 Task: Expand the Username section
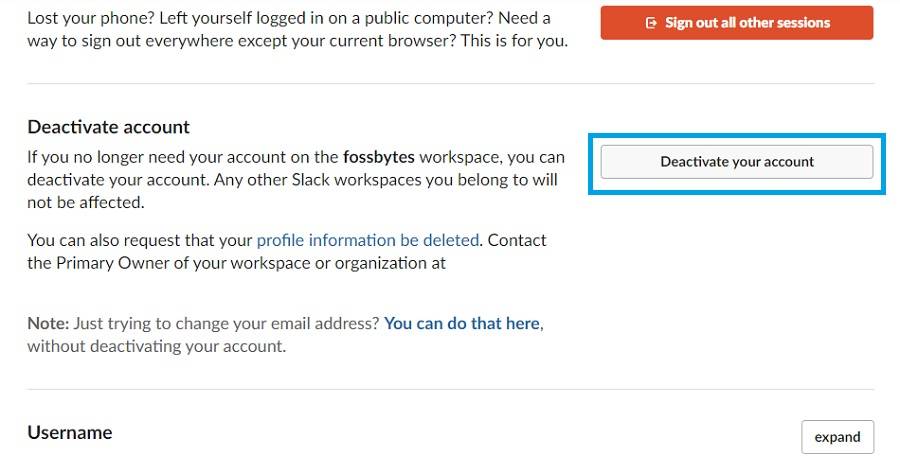pos(837,437)
